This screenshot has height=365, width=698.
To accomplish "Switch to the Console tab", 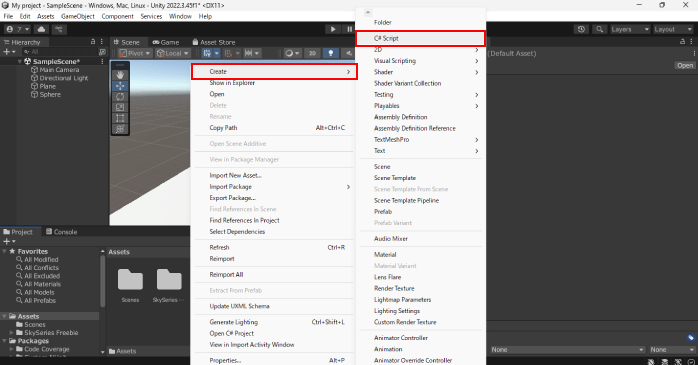I will tap(61, 232).
